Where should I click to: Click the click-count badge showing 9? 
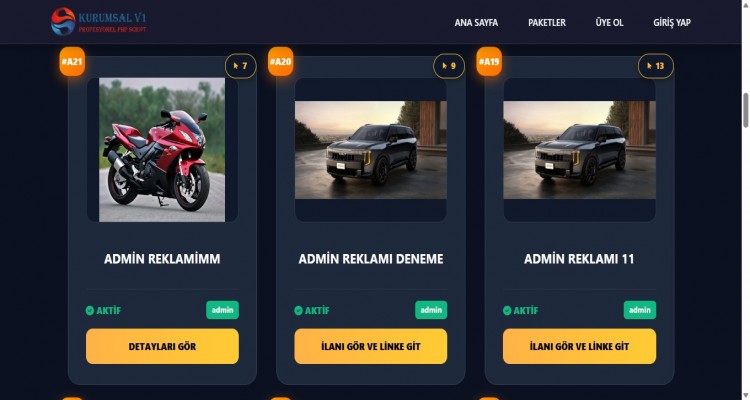(449, 66)
